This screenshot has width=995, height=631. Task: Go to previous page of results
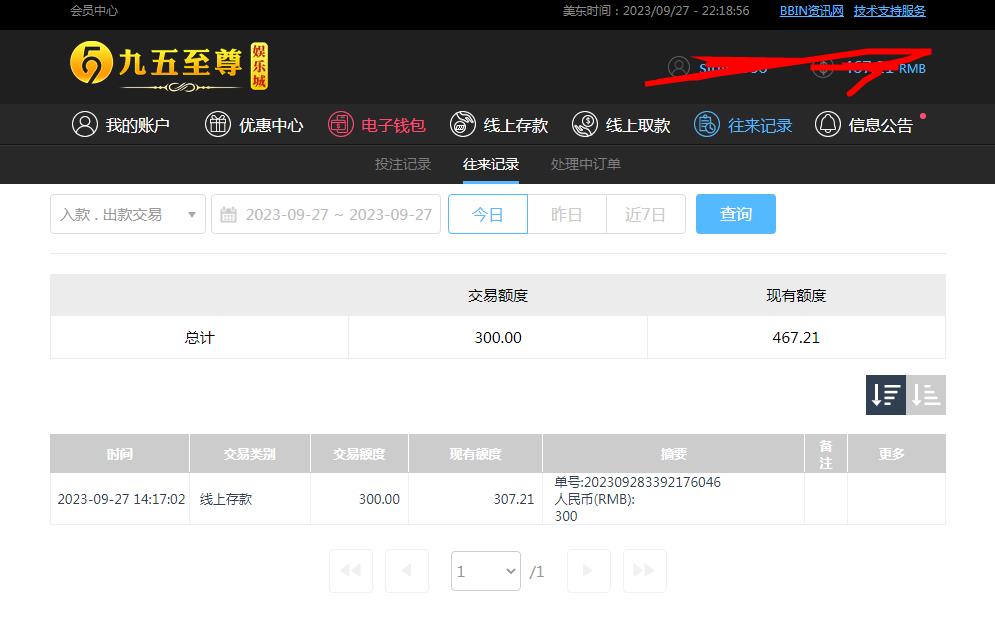(407, 571)
